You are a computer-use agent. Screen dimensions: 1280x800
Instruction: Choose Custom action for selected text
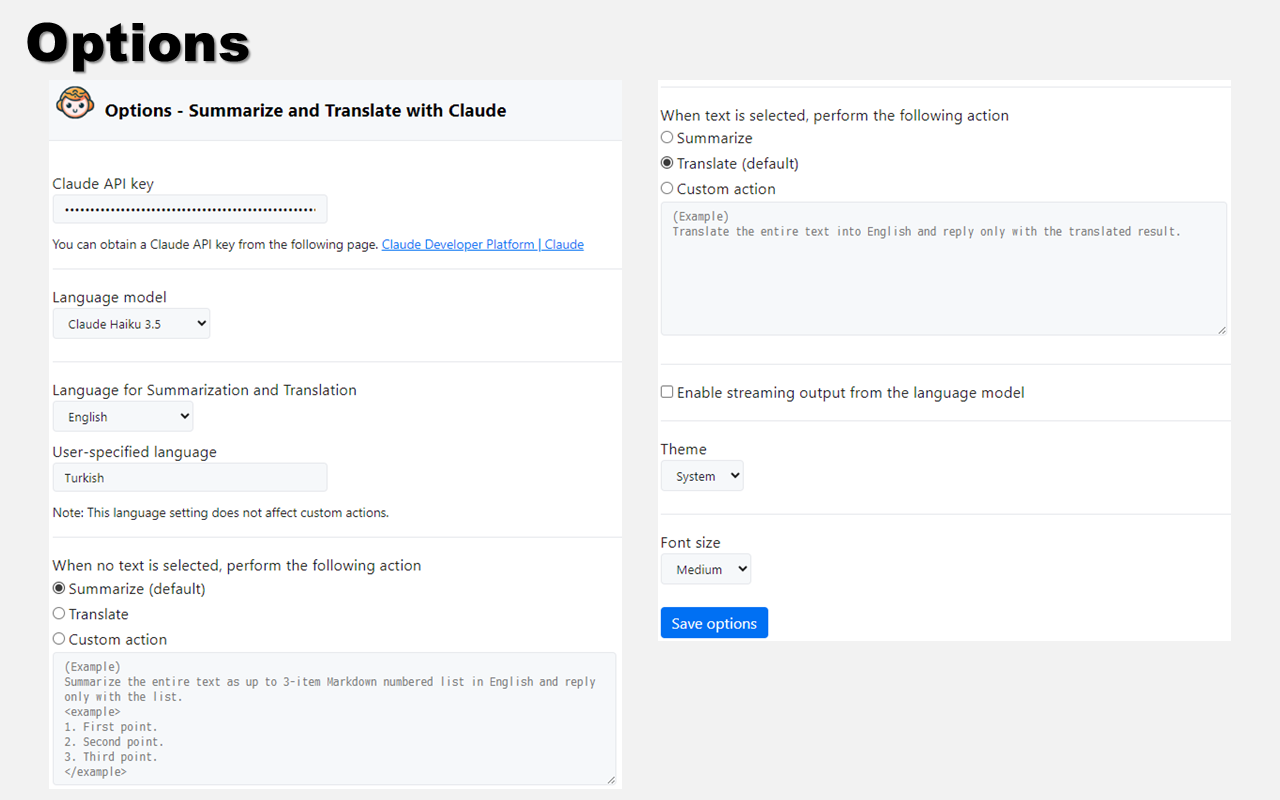click(x=667, y=188)
